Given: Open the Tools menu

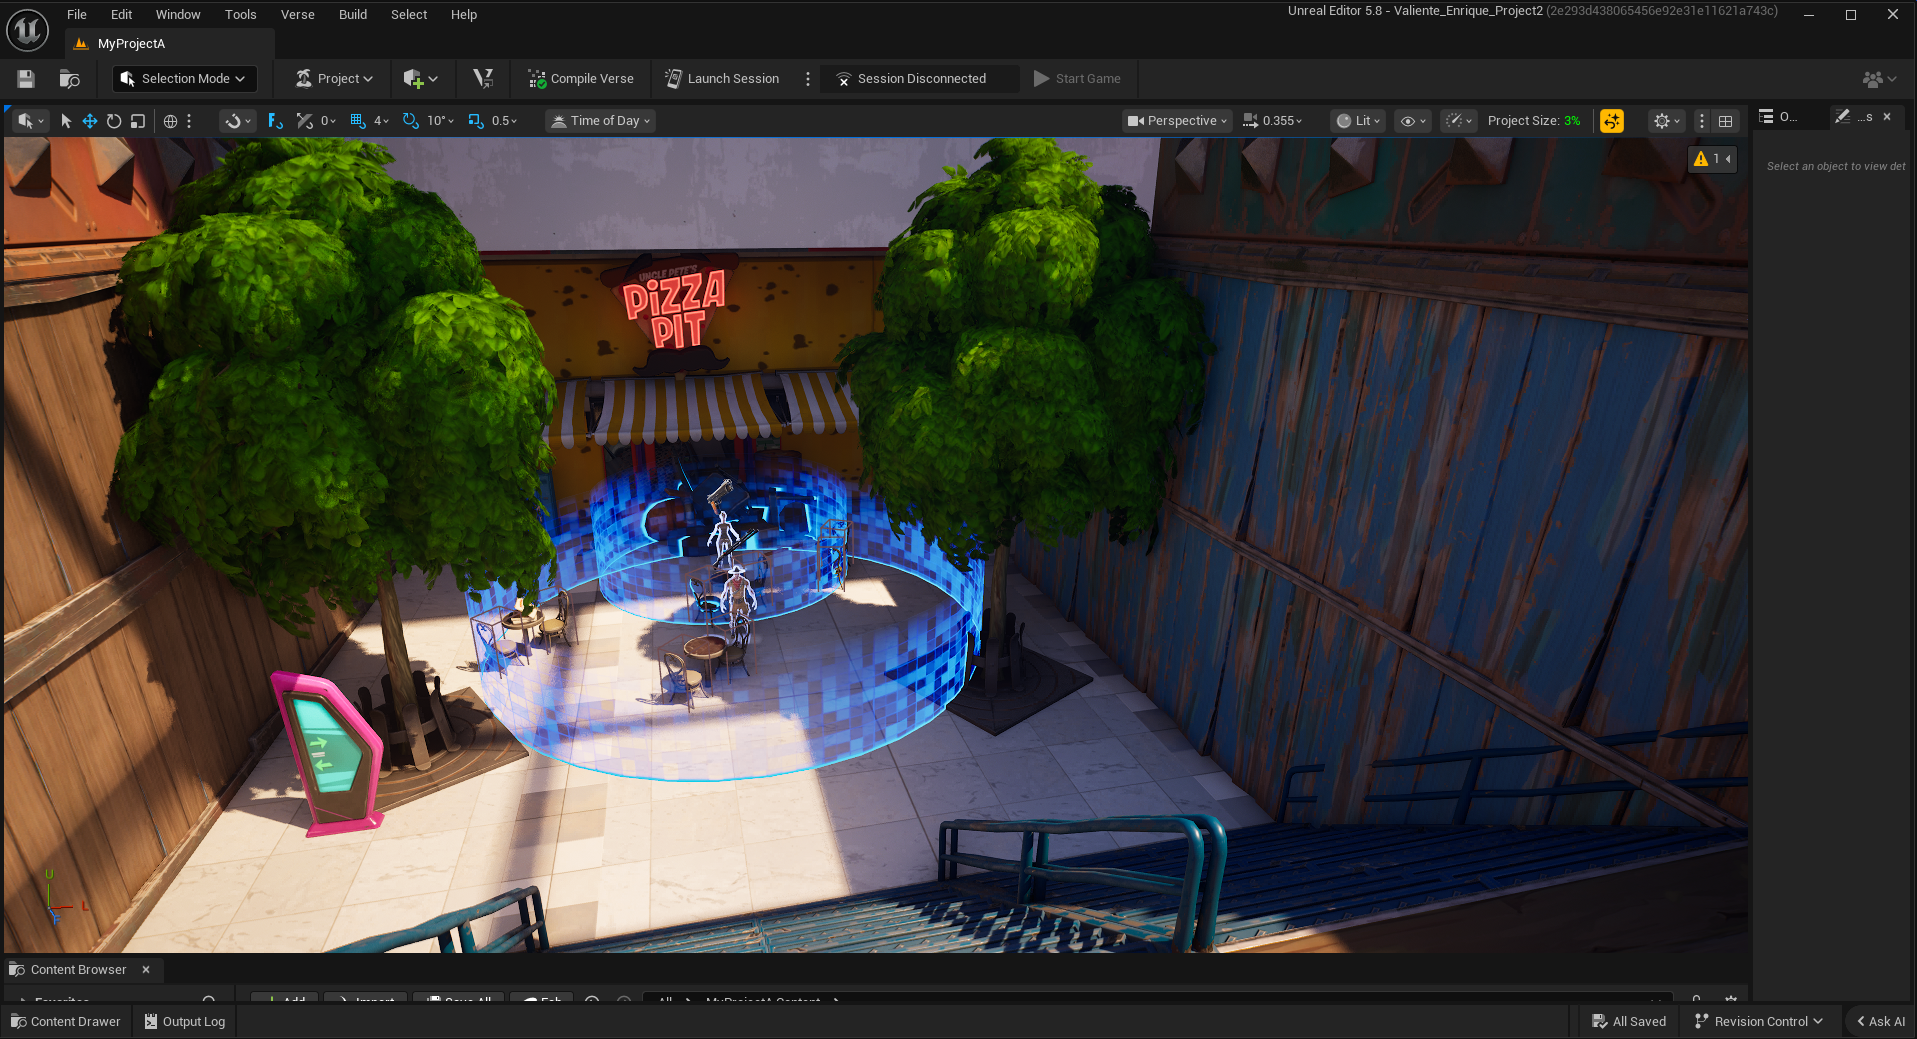Looking at the screenshot, I should click(241, 15).
